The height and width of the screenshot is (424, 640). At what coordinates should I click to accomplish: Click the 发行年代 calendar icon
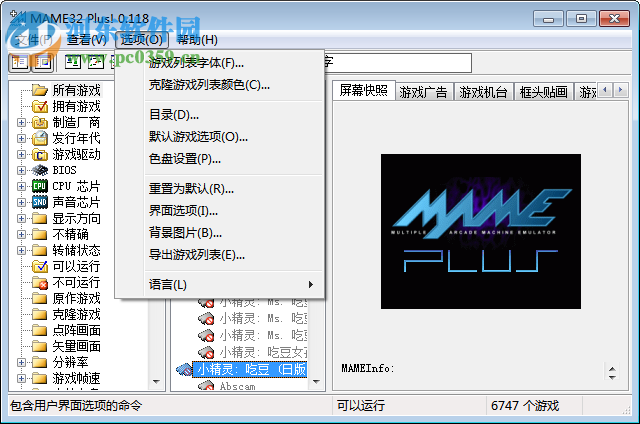tap(40, 138)
